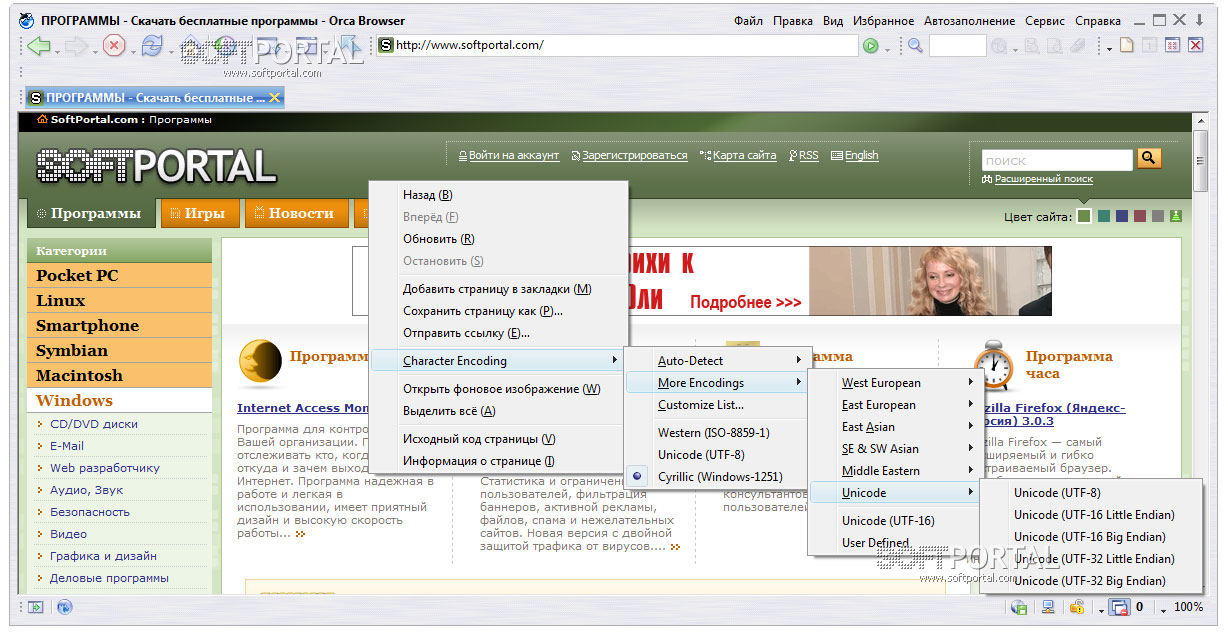Click the blue Reload page icon
Screen dimensions: 1228x634
point(152,45)
